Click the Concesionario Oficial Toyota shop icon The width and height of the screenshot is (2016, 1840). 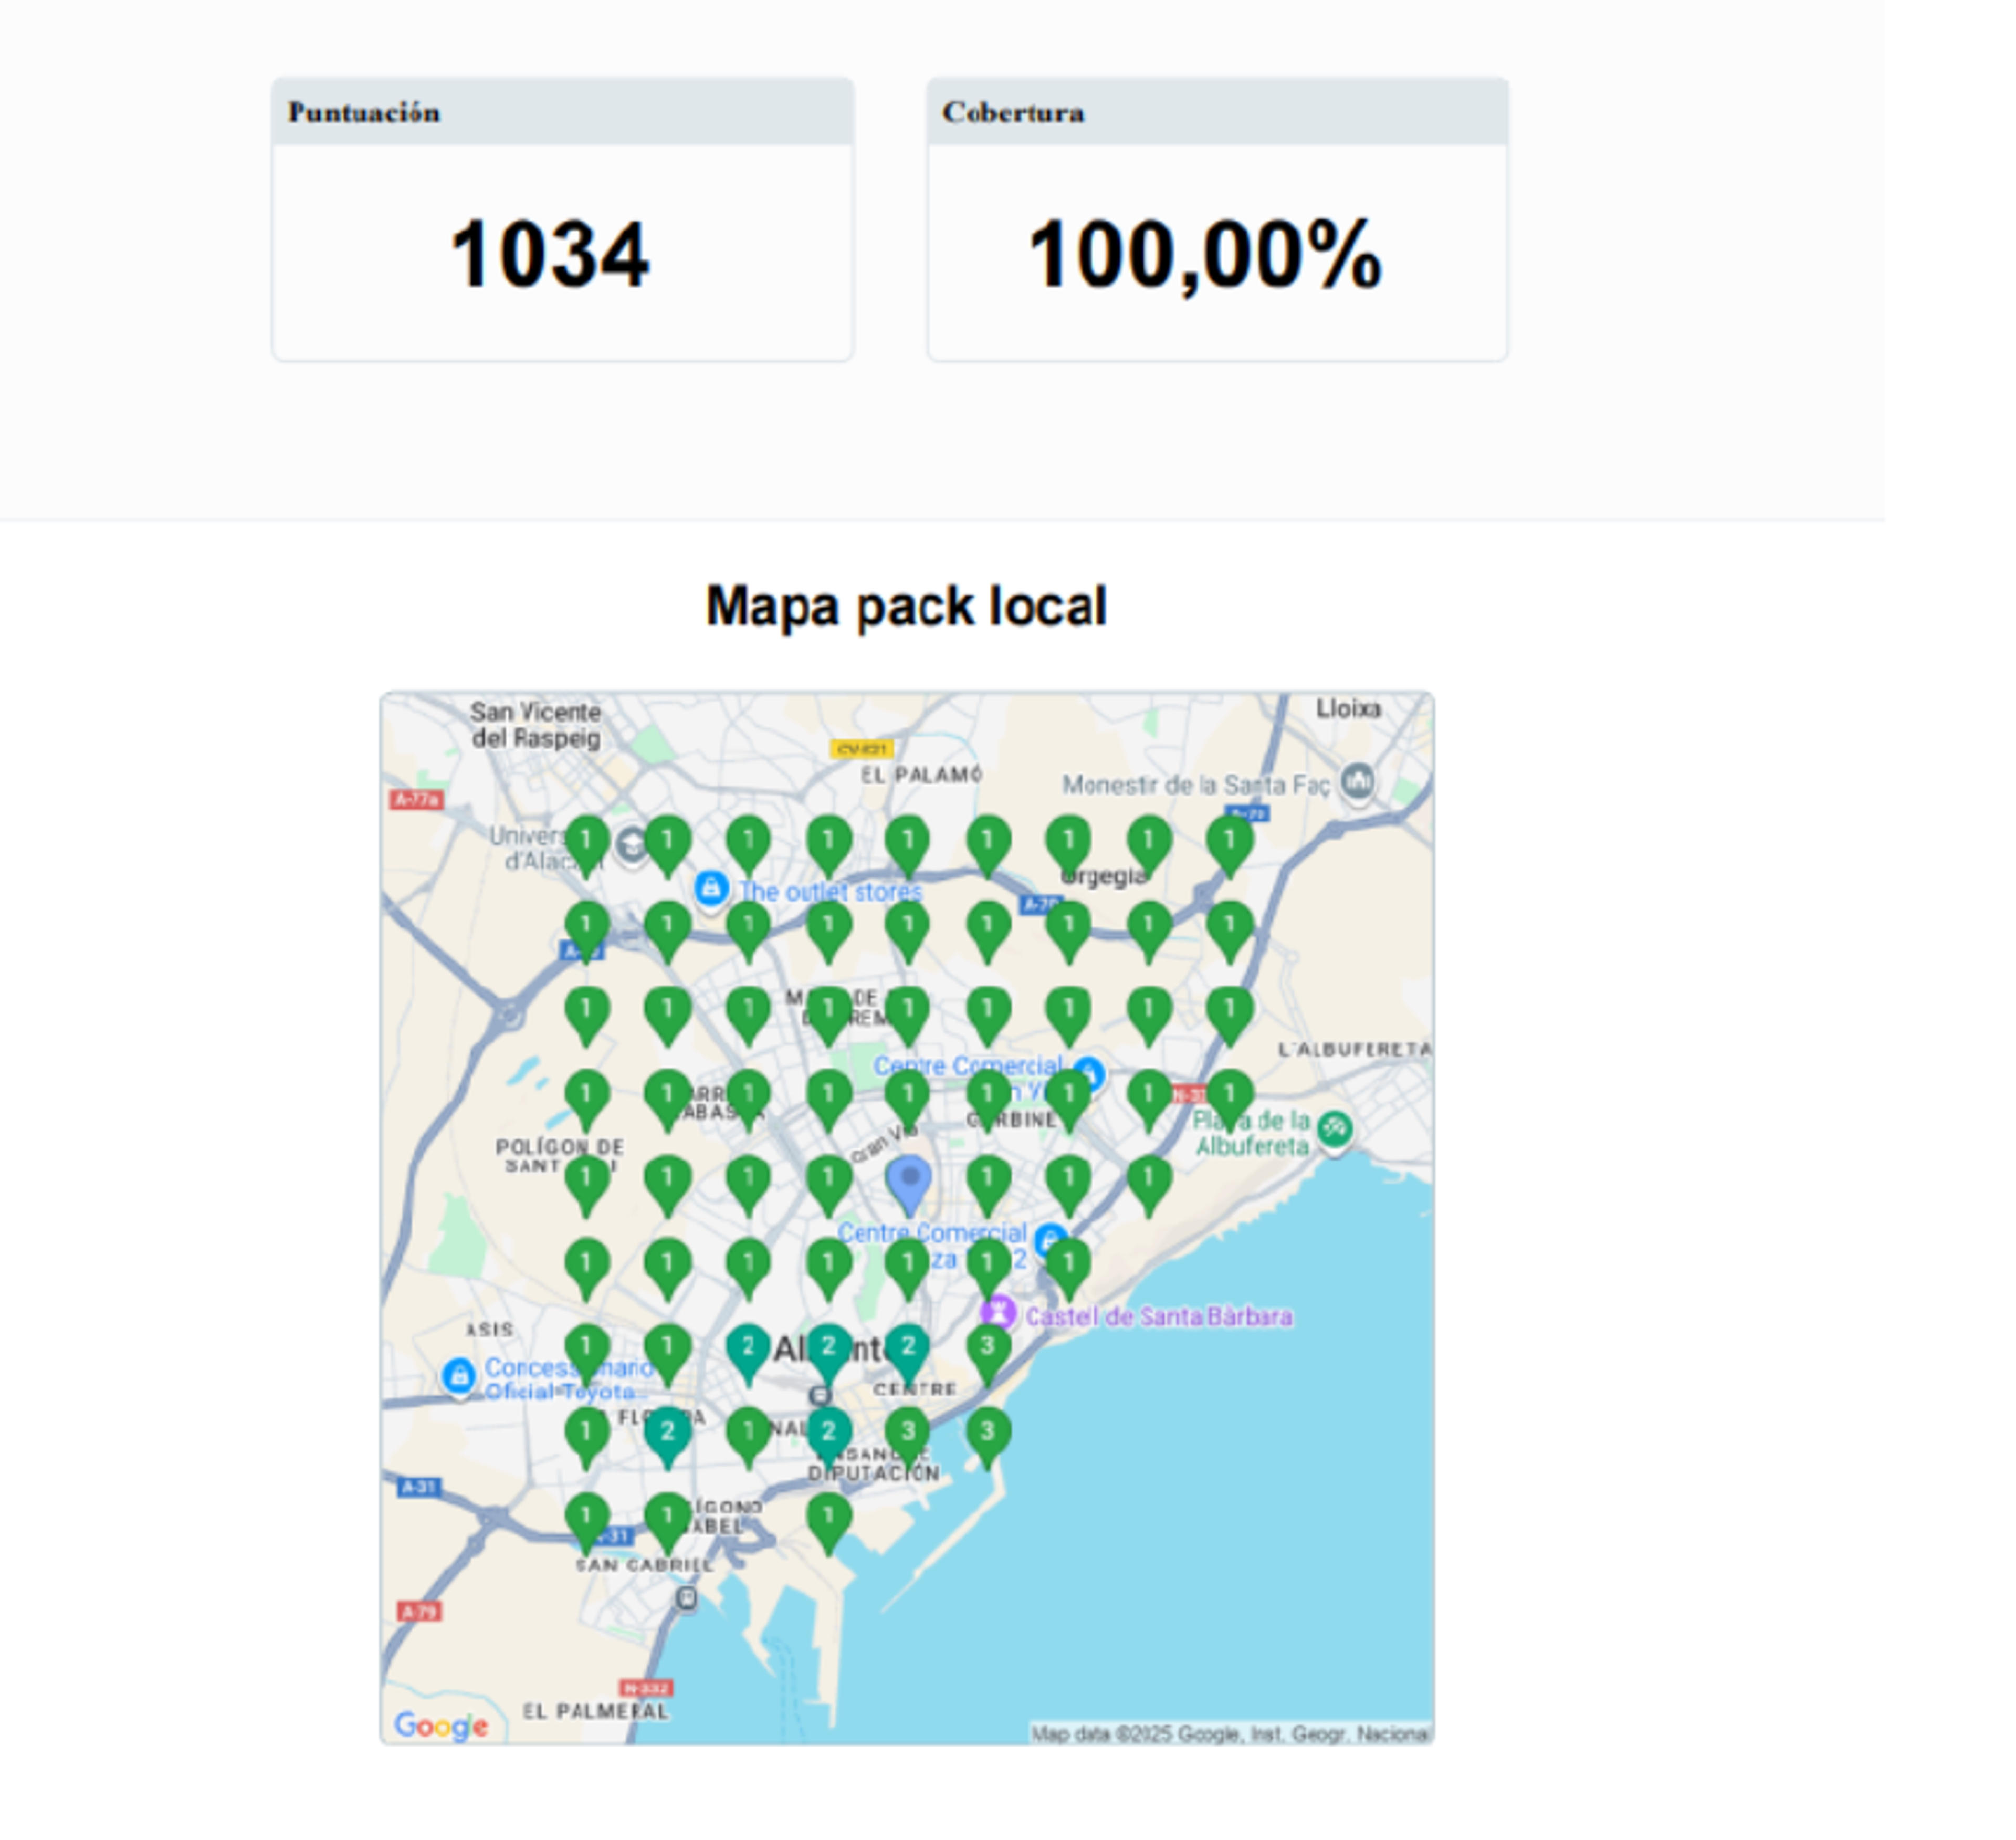[459, 1376]
